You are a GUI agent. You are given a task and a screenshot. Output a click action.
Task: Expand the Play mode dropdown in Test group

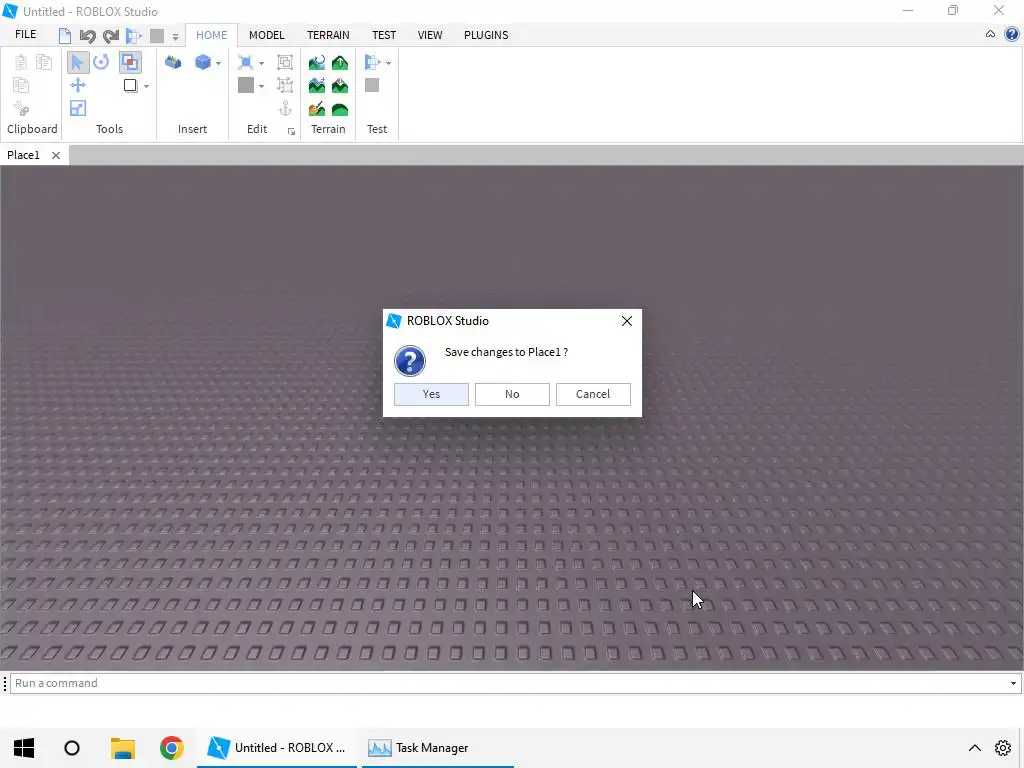coord(388,63)
